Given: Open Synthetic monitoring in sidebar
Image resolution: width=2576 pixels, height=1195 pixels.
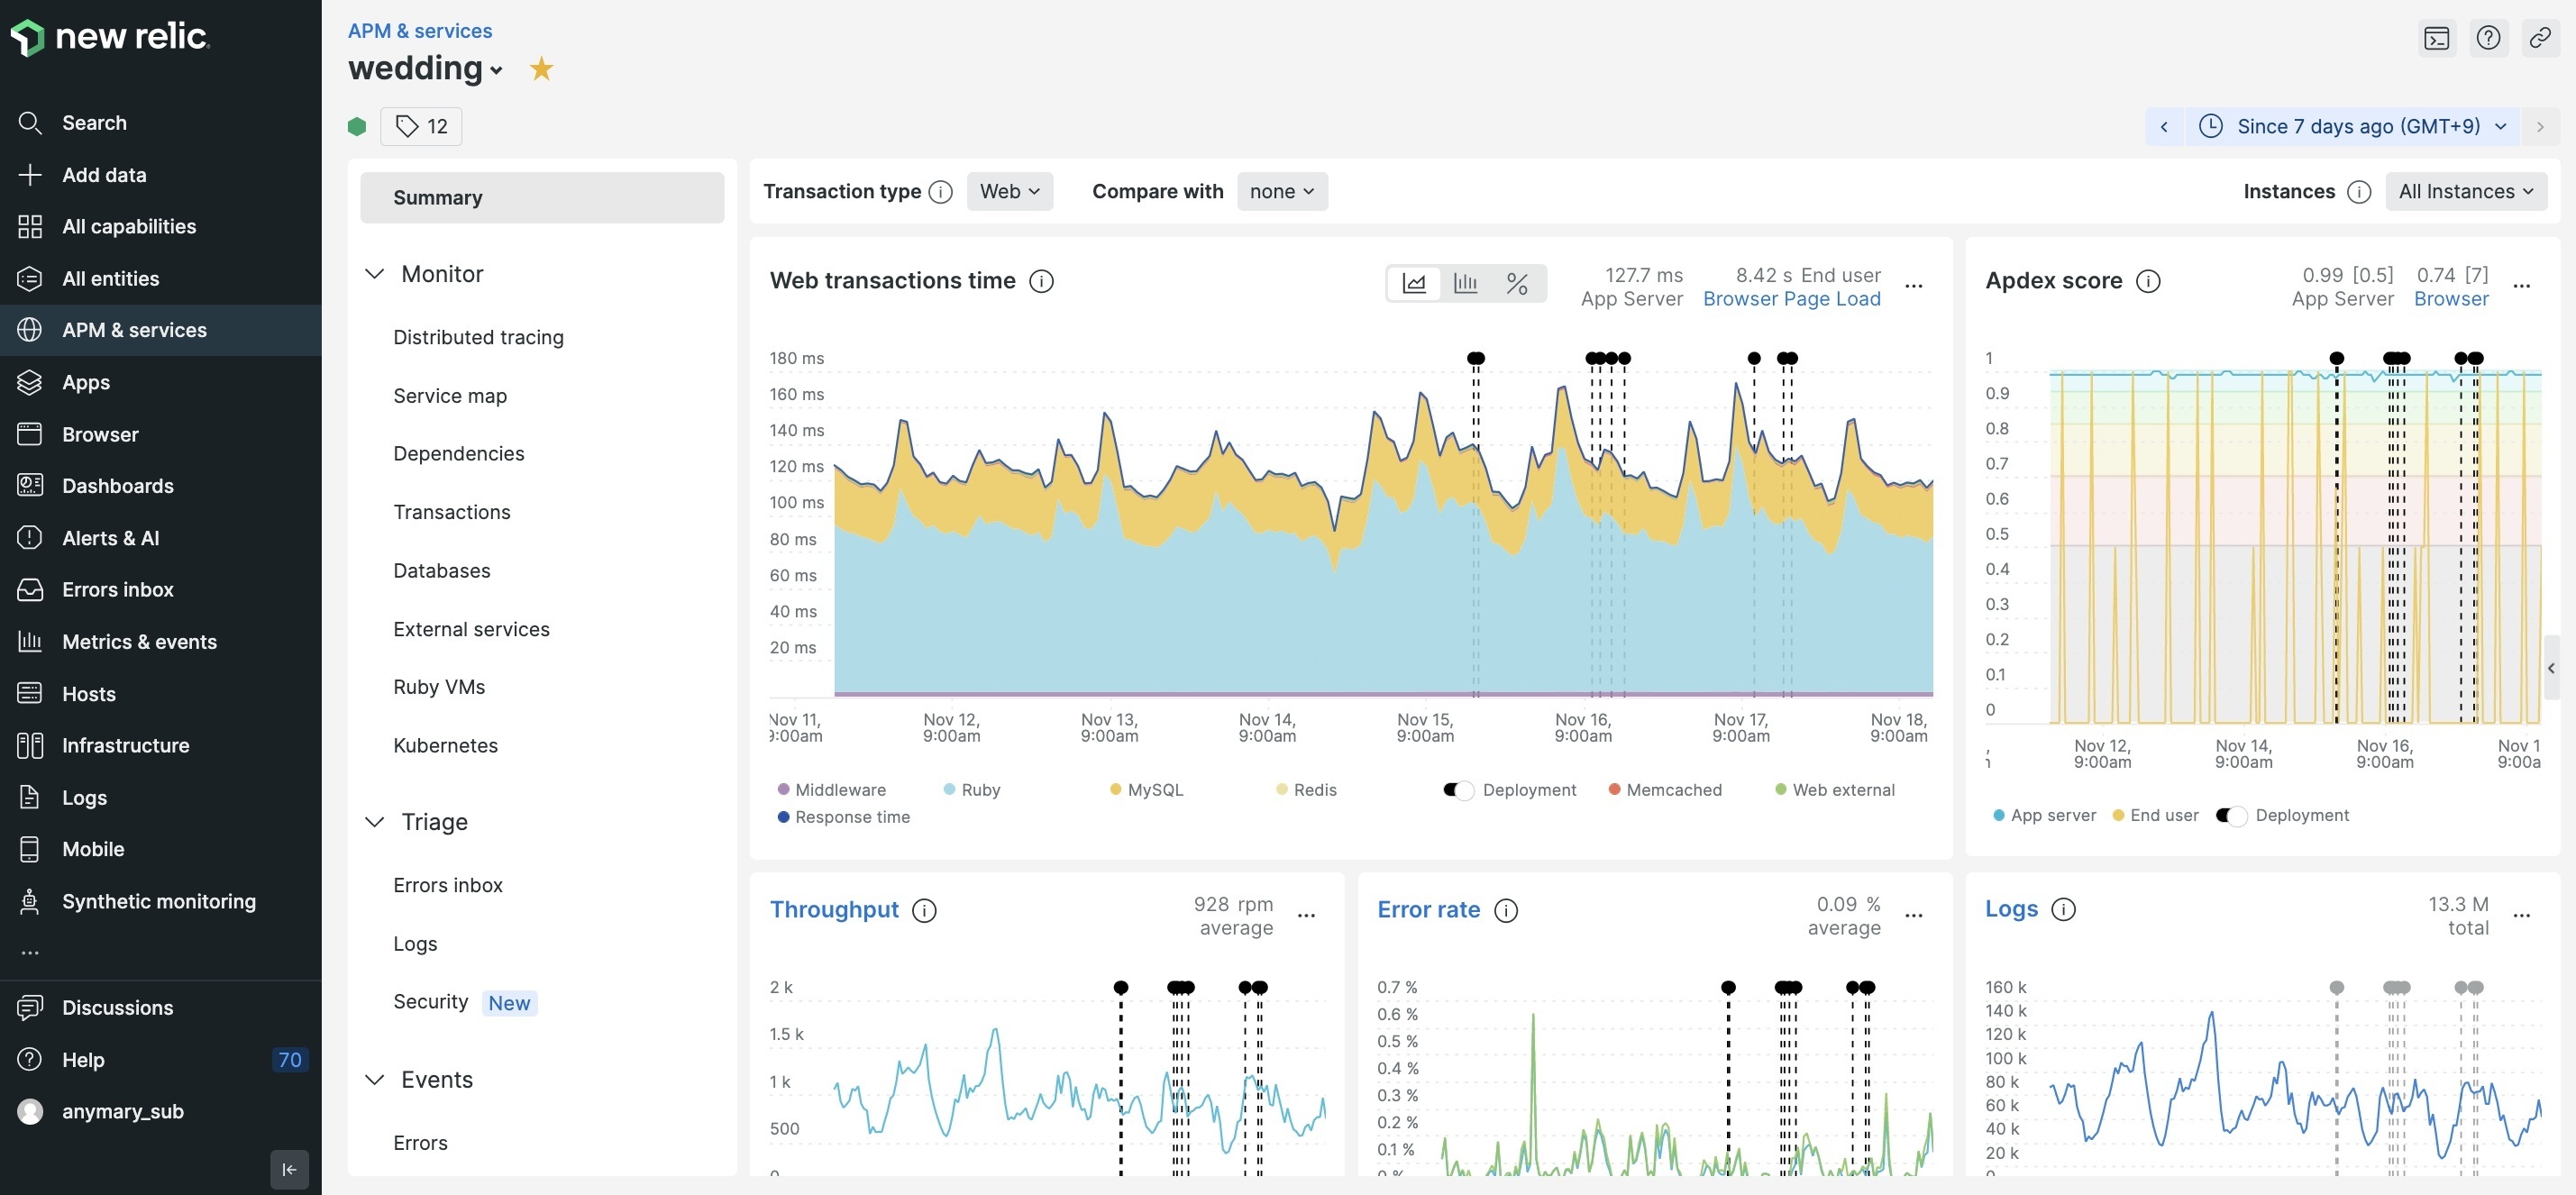Looking at the screenshot, I should (159, 901).
